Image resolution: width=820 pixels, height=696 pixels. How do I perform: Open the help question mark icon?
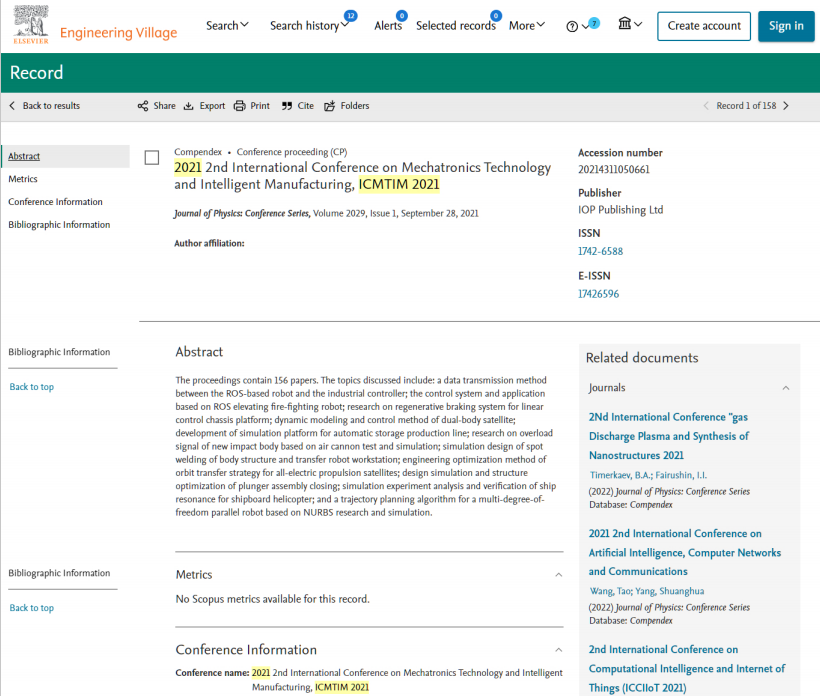click(x=572, y=26)
